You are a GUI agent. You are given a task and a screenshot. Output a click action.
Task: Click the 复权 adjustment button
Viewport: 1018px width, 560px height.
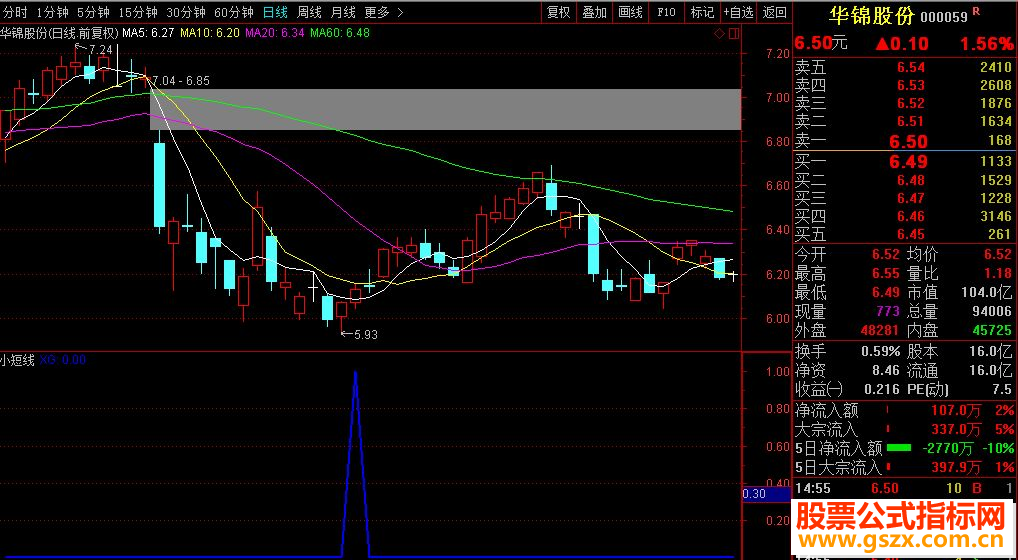558,12
